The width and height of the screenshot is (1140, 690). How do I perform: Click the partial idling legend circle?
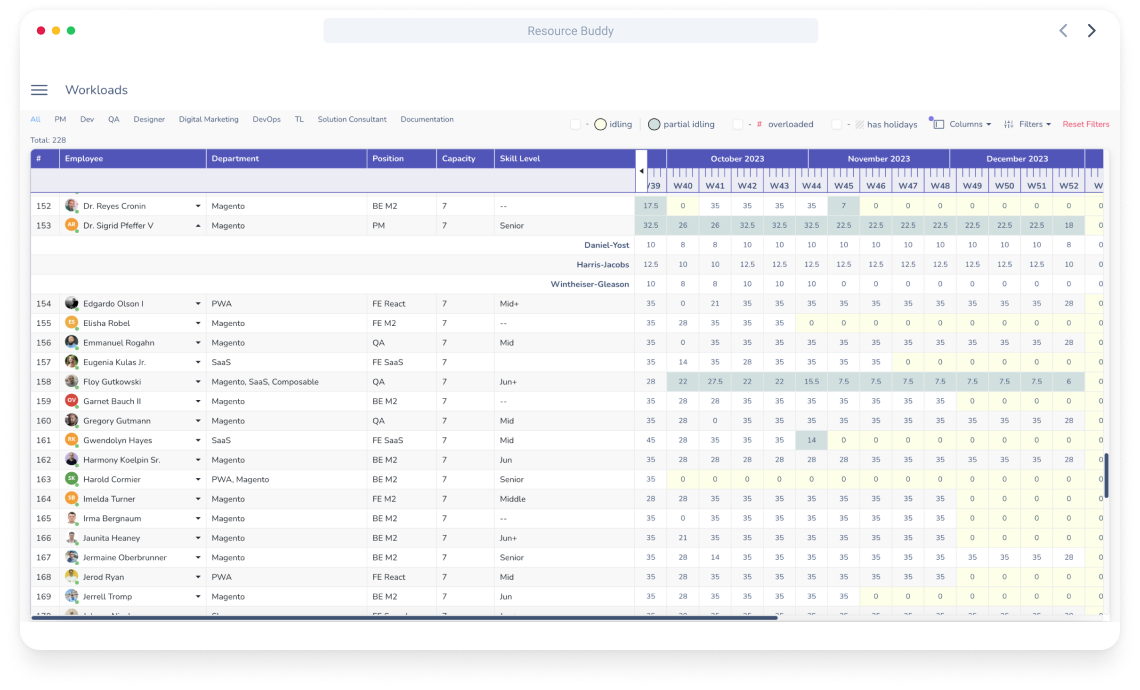pos(654,123)
